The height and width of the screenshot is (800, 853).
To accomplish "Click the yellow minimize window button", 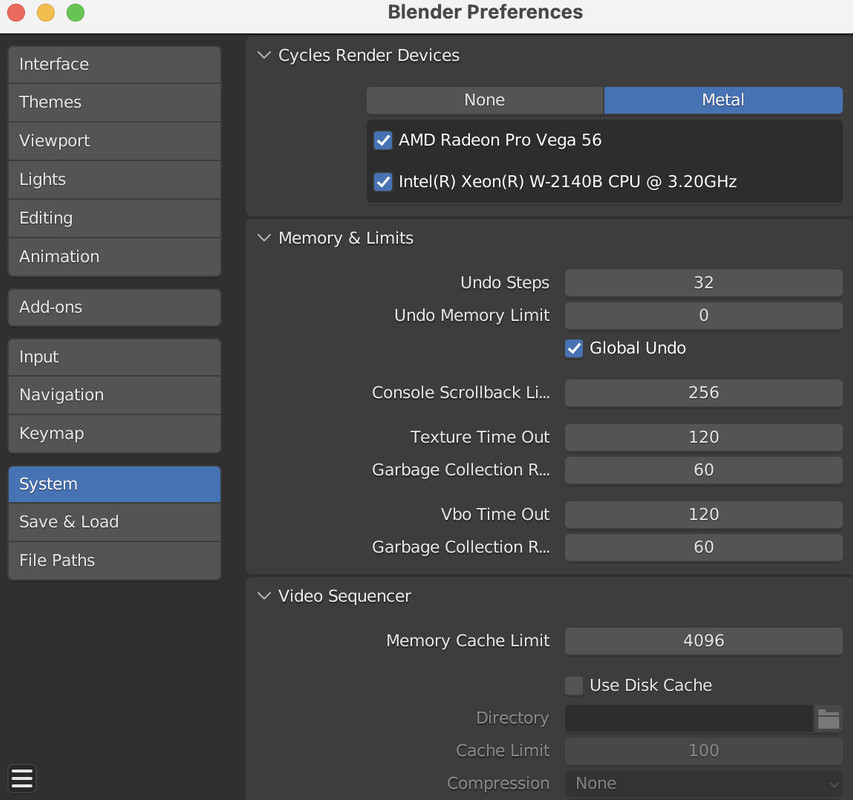I will point(46,12).
